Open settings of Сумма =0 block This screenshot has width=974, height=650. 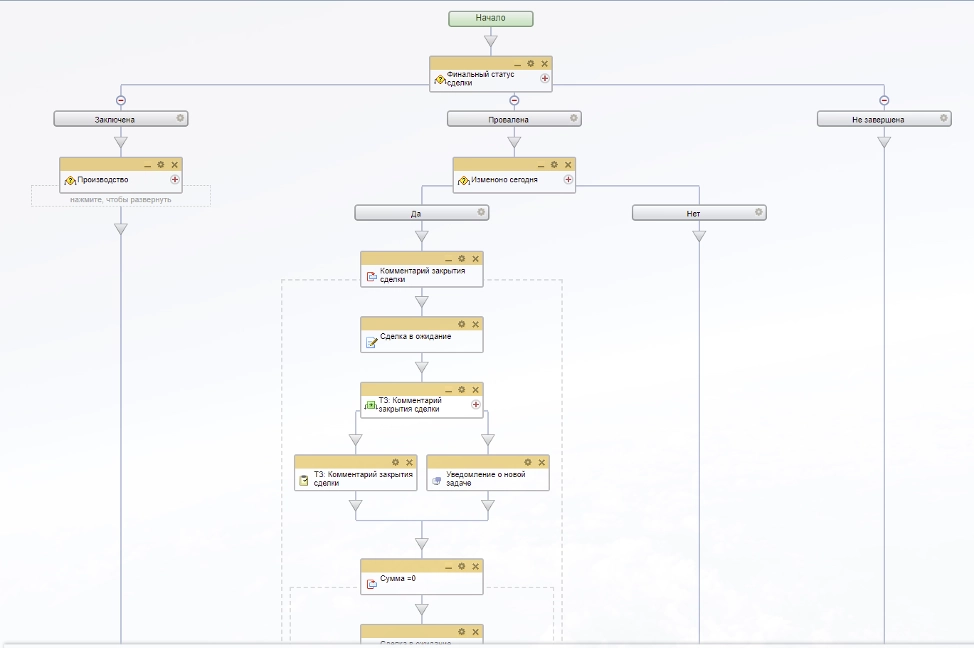[462, 566]
